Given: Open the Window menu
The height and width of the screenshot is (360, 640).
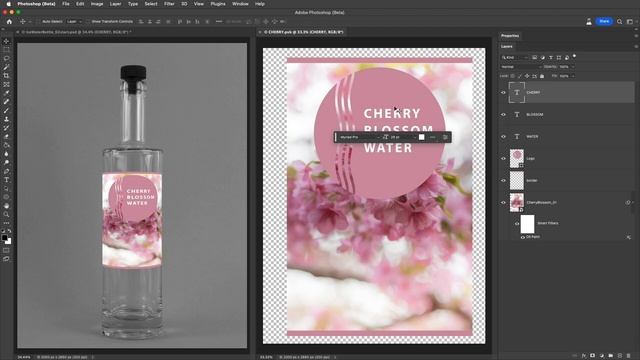Looking at the screenshot, I should [240, 4].
